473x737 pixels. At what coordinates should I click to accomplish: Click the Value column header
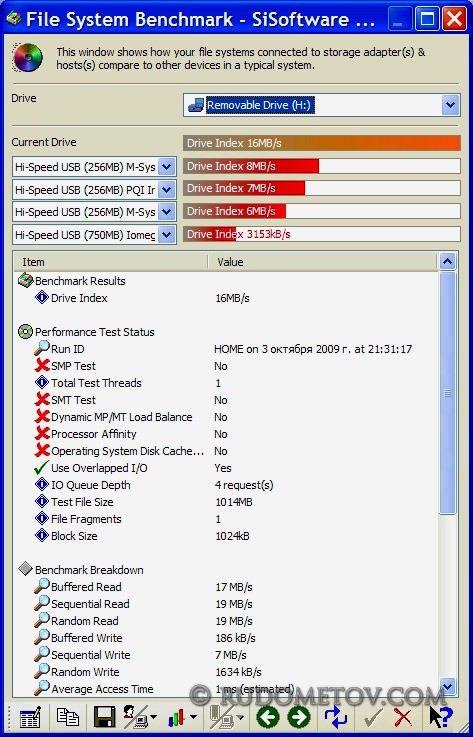point(323,262)
